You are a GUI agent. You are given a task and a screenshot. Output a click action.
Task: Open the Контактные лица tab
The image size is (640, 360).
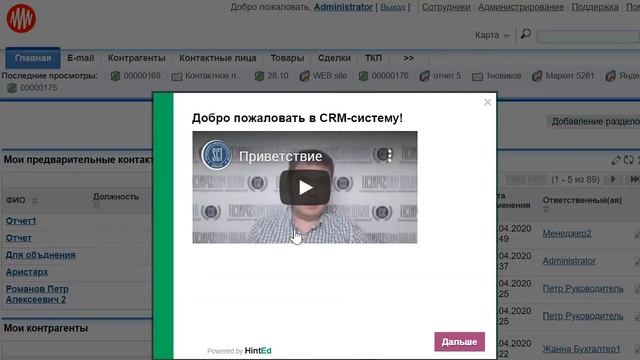pos(218,58)
